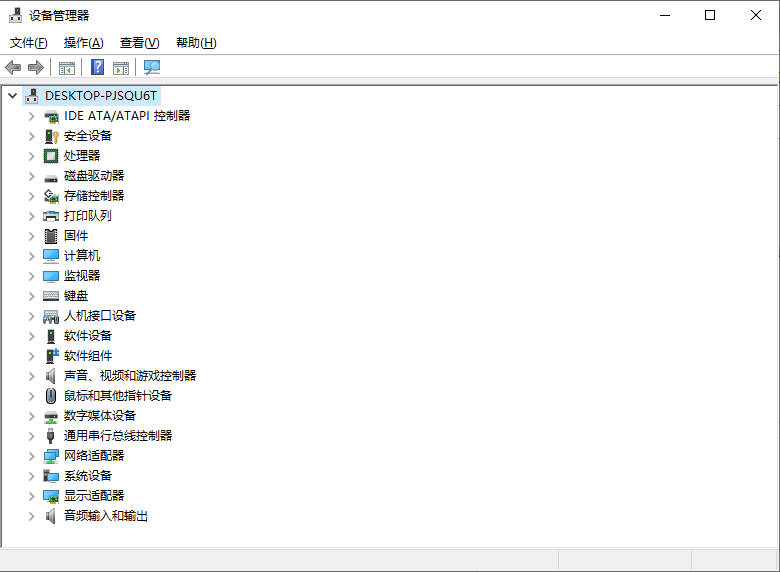Click the show/hide action pane icon

click(x=121, y=68)
